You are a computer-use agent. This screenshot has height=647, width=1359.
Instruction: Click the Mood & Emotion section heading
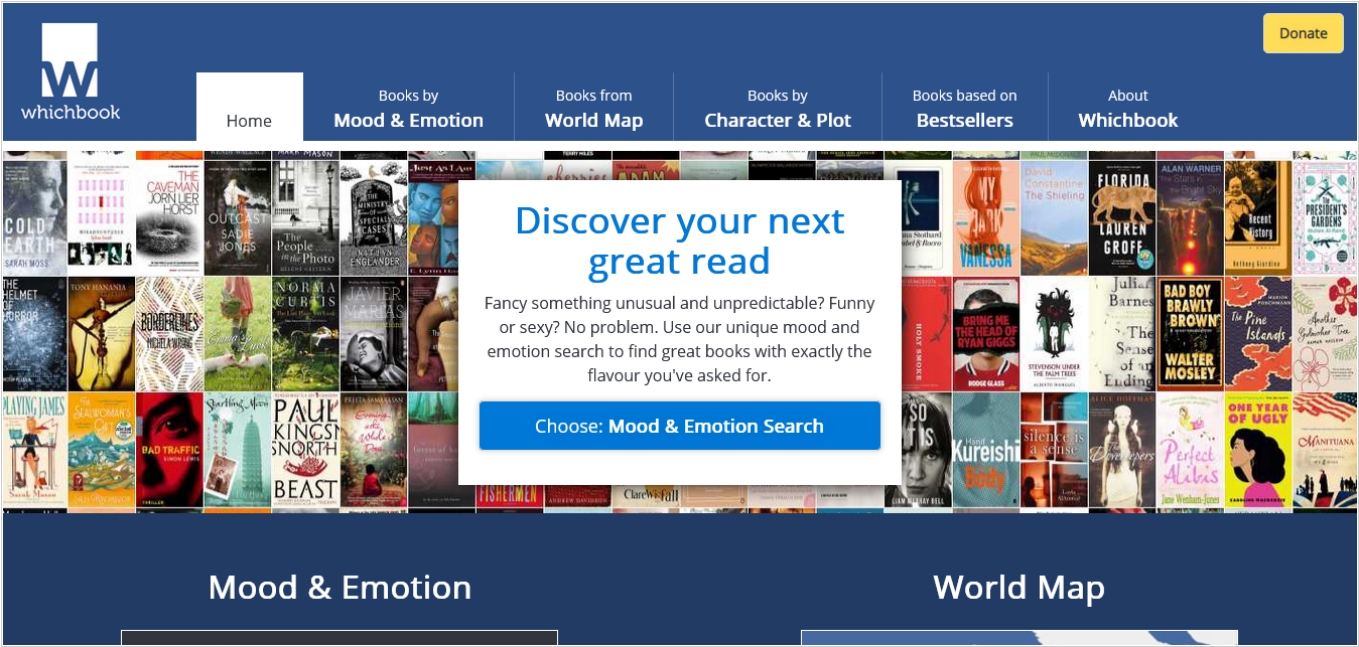pos(339,587)
